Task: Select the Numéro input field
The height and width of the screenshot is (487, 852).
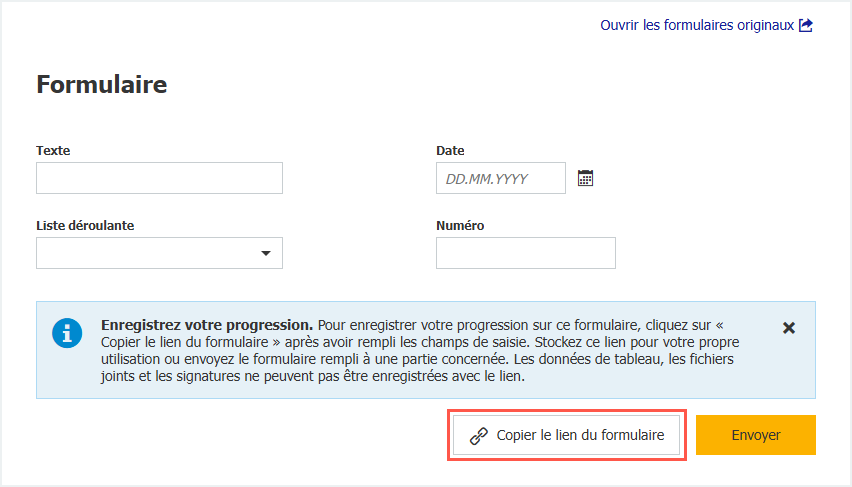Action: click(x=525, y=253)
